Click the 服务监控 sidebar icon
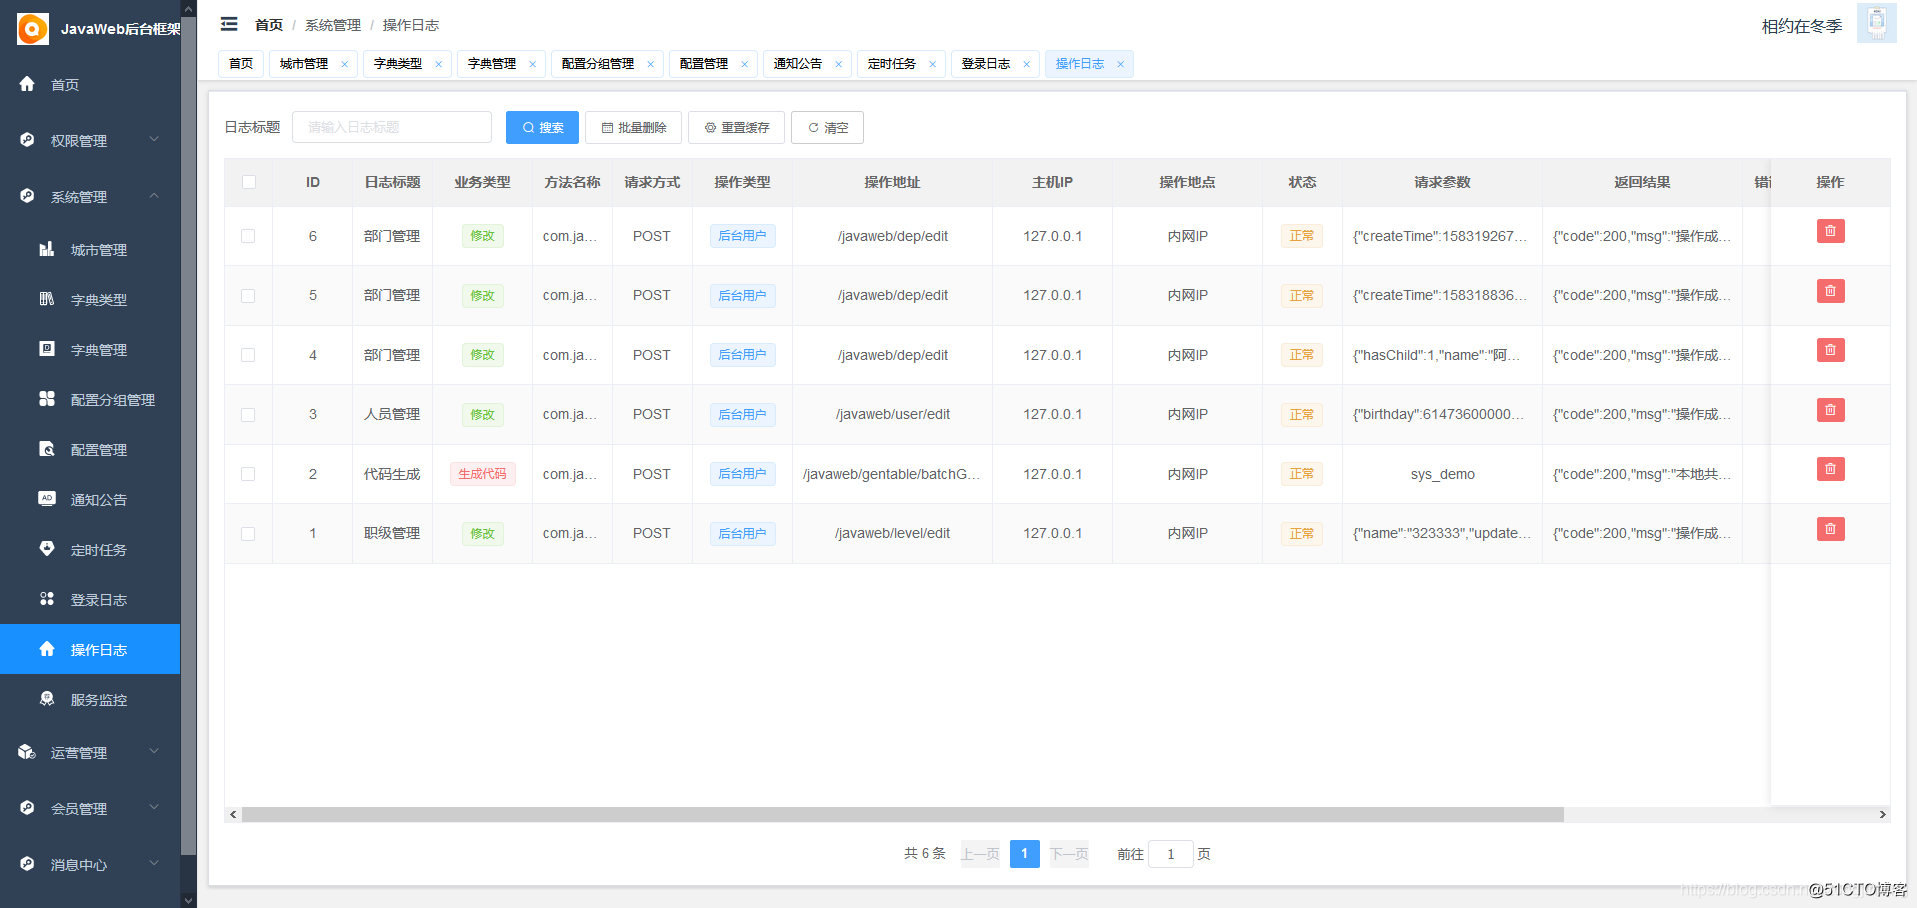This screenshot has width=1917, height=908. (47, 698)
